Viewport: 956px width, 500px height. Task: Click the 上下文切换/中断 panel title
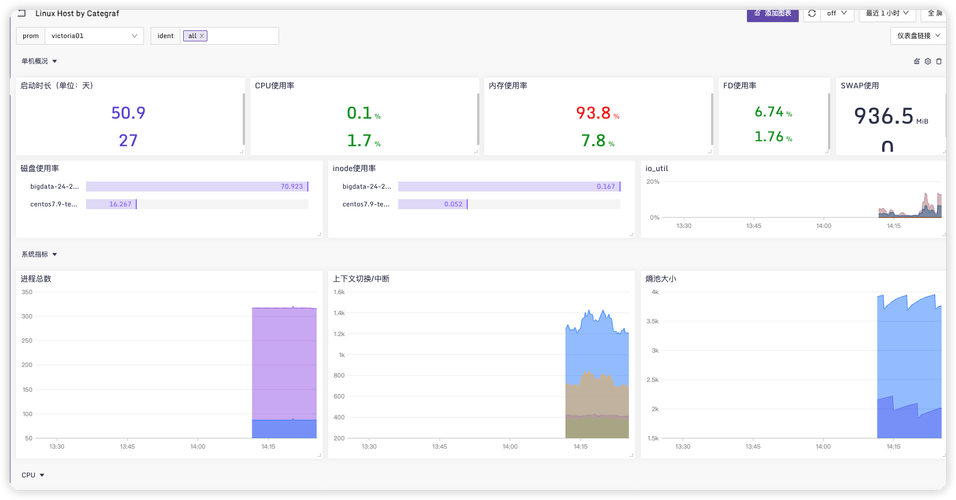361,279
